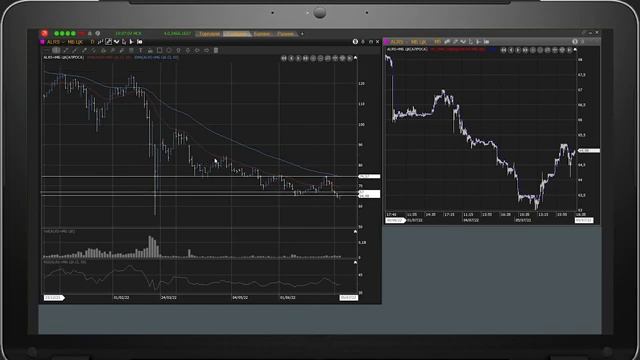Screen dimensions: 640x360
Task: Change the M5 timeframe in right chart
Action: (x=438, y=42)
